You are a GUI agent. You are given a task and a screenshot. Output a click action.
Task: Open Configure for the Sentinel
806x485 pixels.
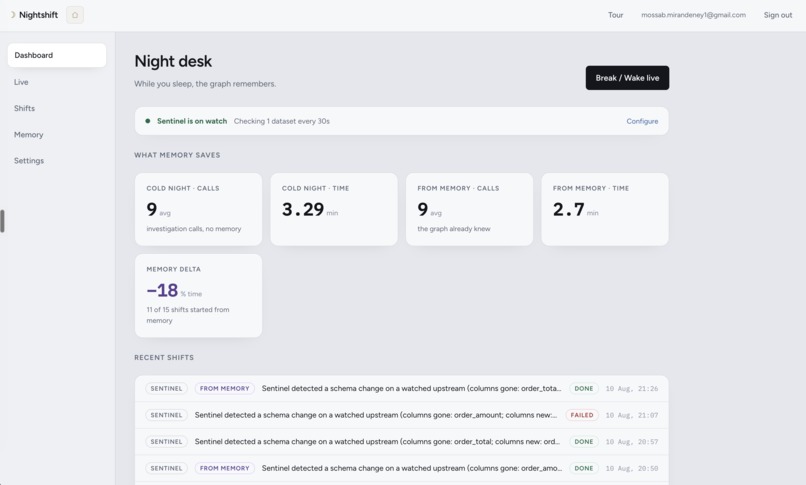pos(642,121)
